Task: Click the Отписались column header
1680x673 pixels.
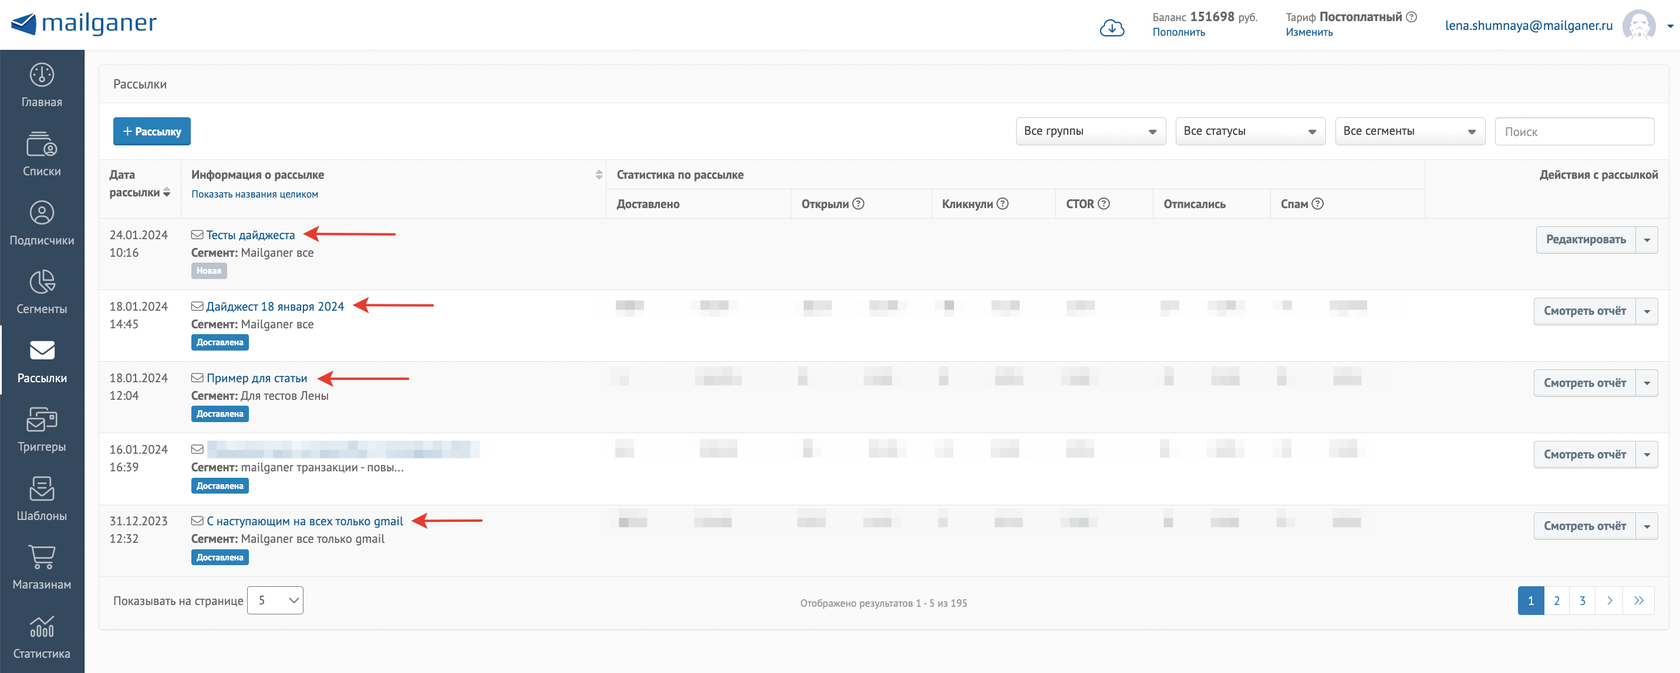Action: [1195, 204]
